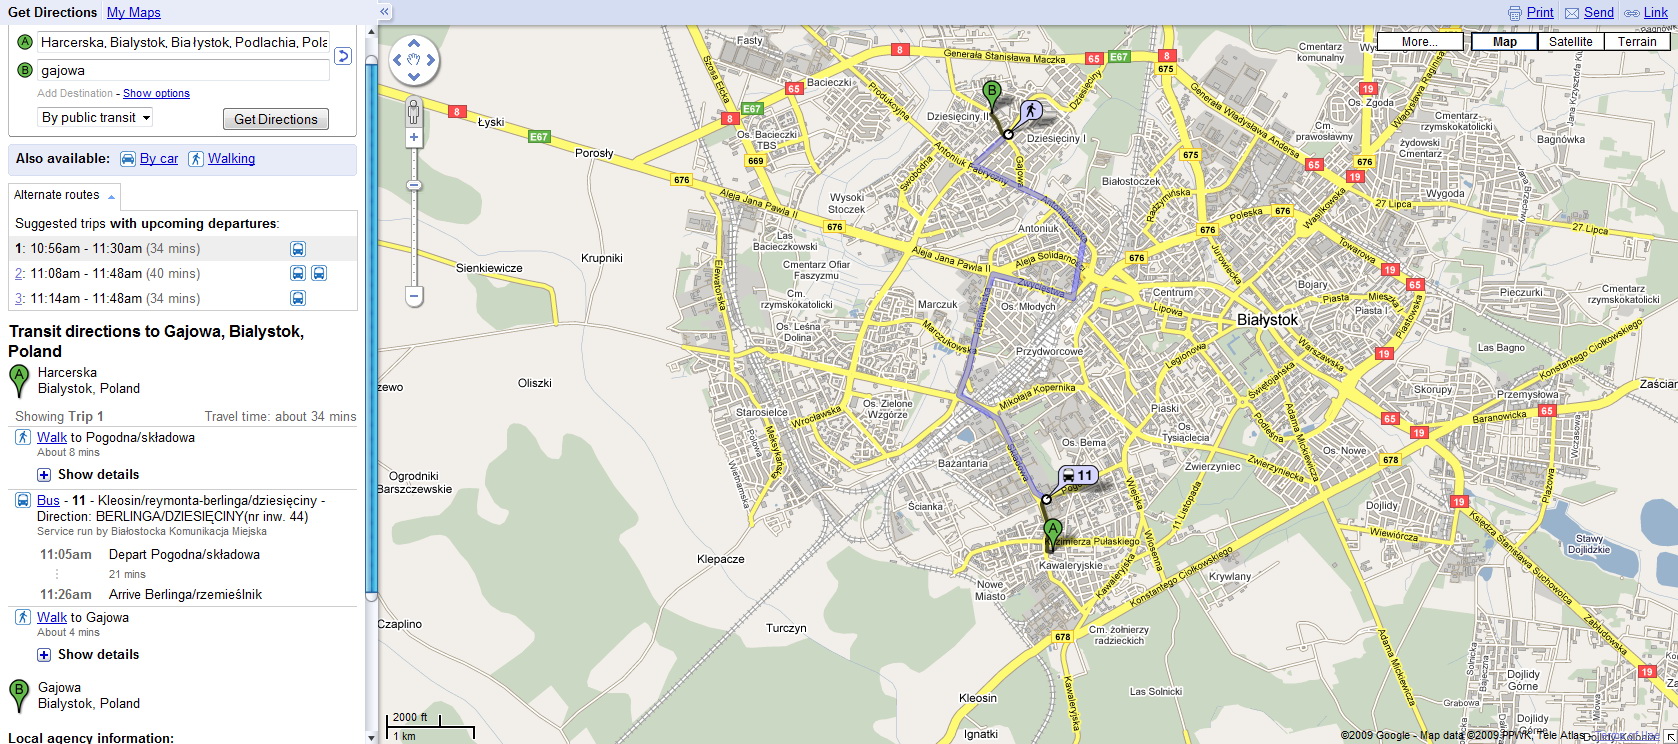Screen dimensions: 1678x744
Task: Click the chain Link icon
Action: pyautogui.click(x=1631, y=13)
